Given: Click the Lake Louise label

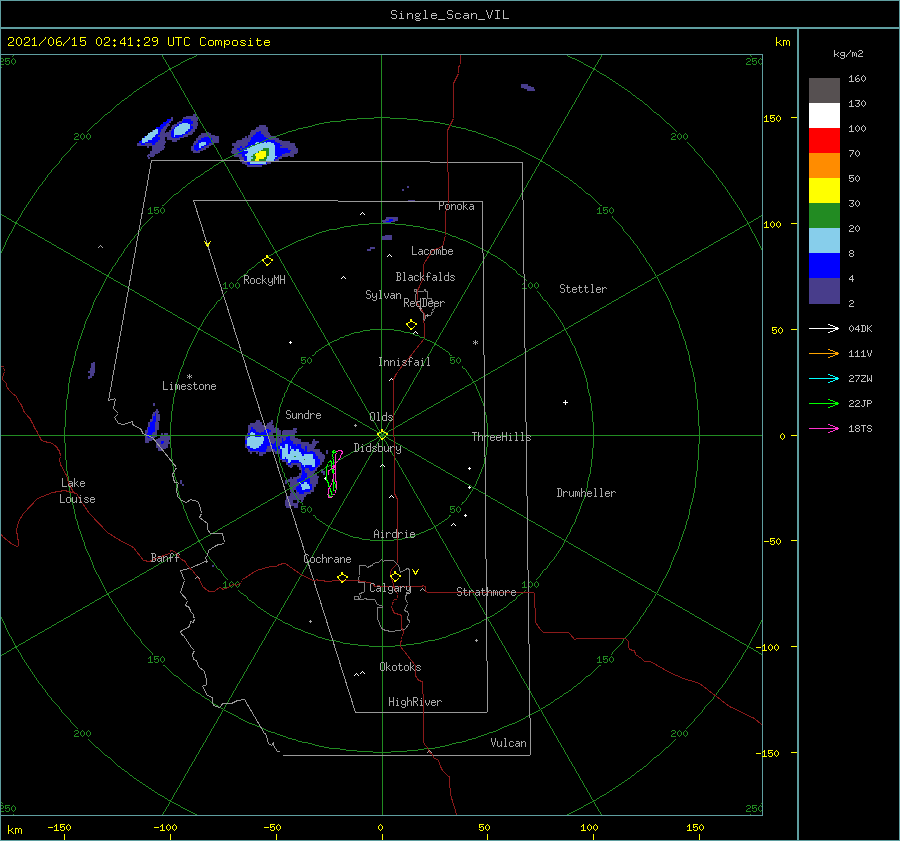Looking at the screenshot, I should point(77,491).
